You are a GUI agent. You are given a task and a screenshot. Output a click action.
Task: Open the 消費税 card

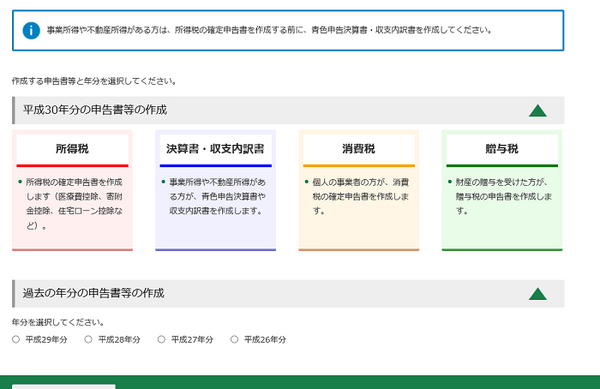tap(359, 190)
